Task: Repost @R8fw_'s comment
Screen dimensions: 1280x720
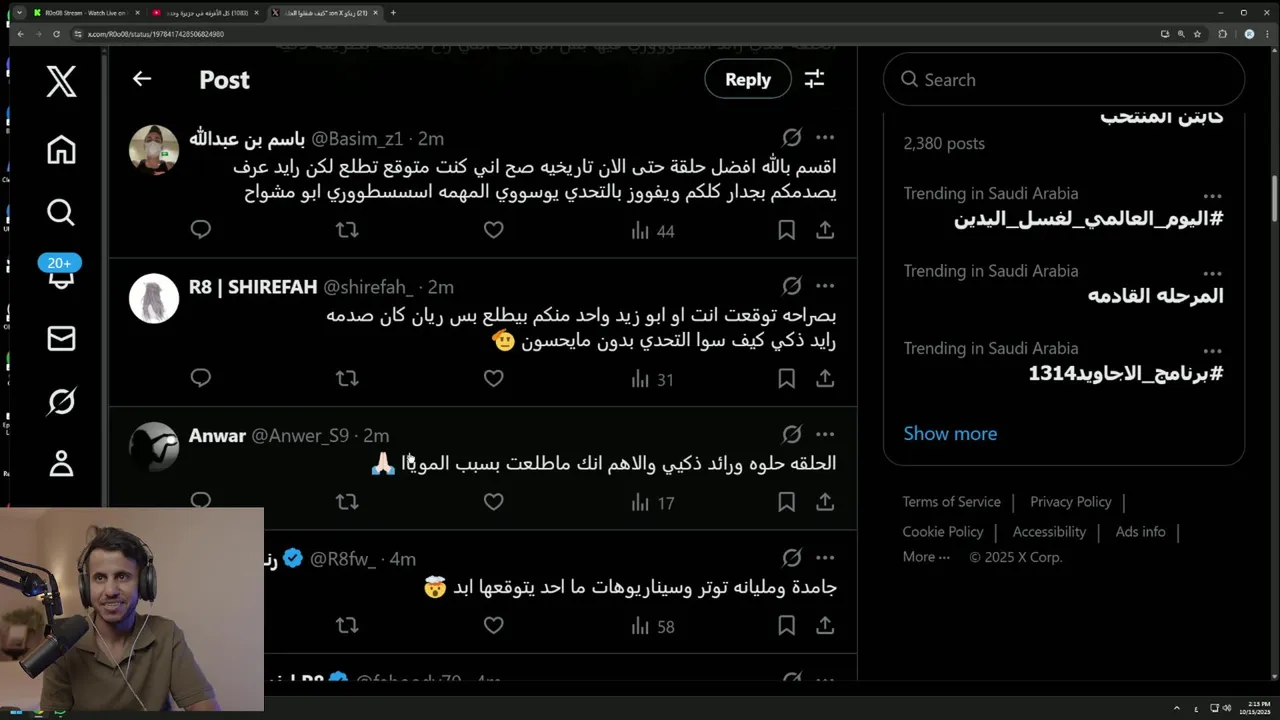Action: (x=347, y=626)
